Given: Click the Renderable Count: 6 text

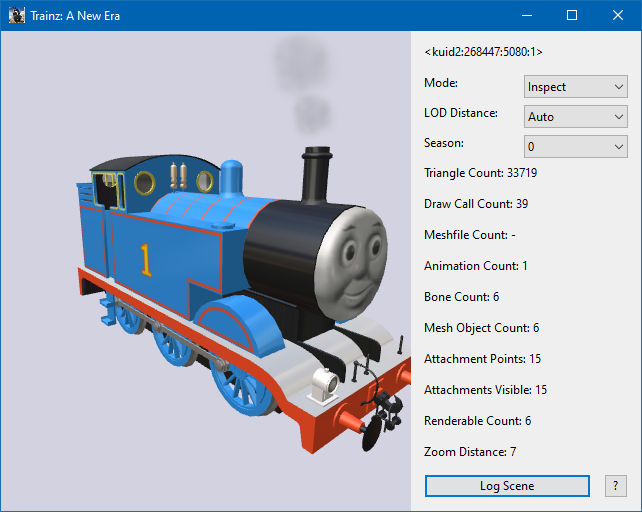Looking at the screenshot, I should 477,421.
